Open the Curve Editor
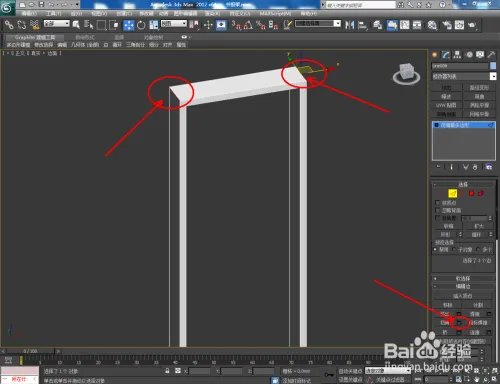Image resolution: width=500 pixels, height=384 pixels. 405,25
